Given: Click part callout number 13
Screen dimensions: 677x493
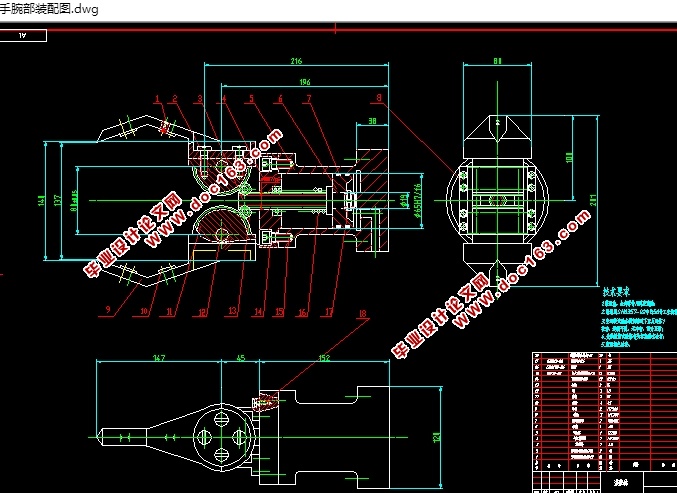Looking at the screenshot, I should tap(232, 310).
